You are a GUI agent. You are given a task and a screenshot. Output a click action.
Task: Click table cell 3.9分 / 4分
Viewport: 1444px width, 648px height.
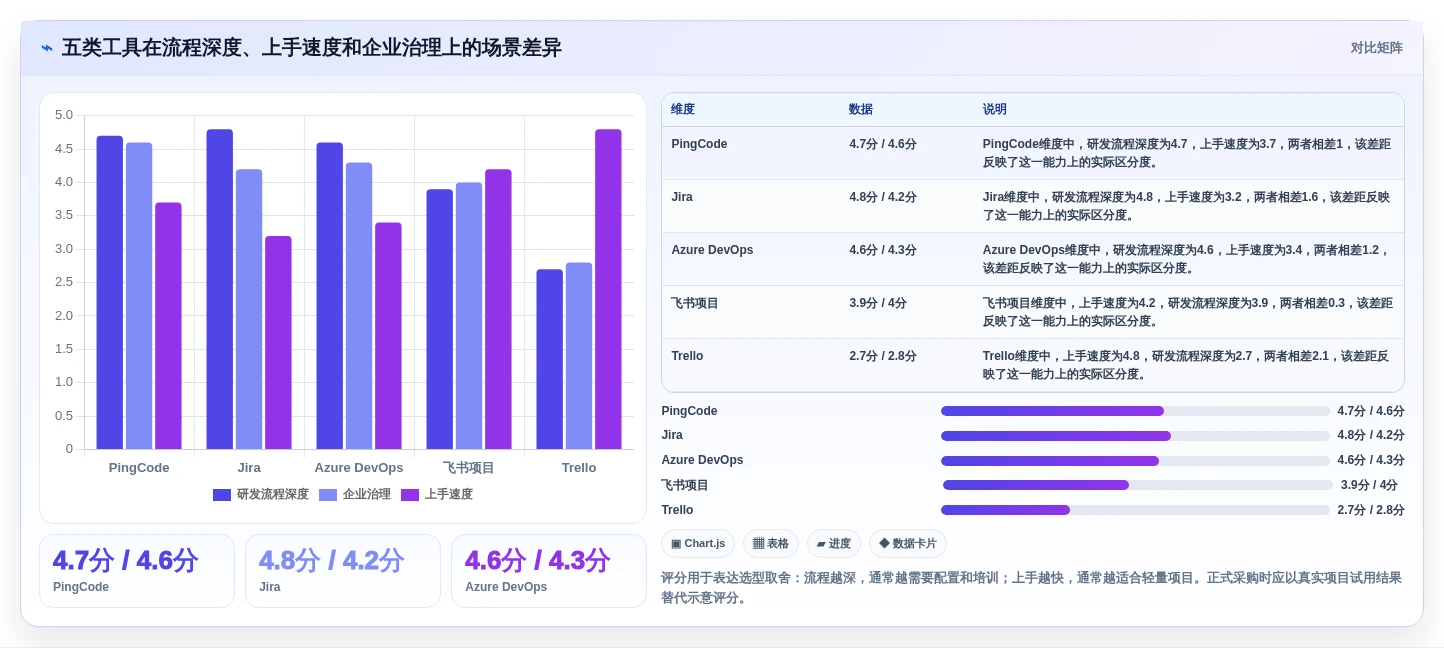click(x=878, y=303)
